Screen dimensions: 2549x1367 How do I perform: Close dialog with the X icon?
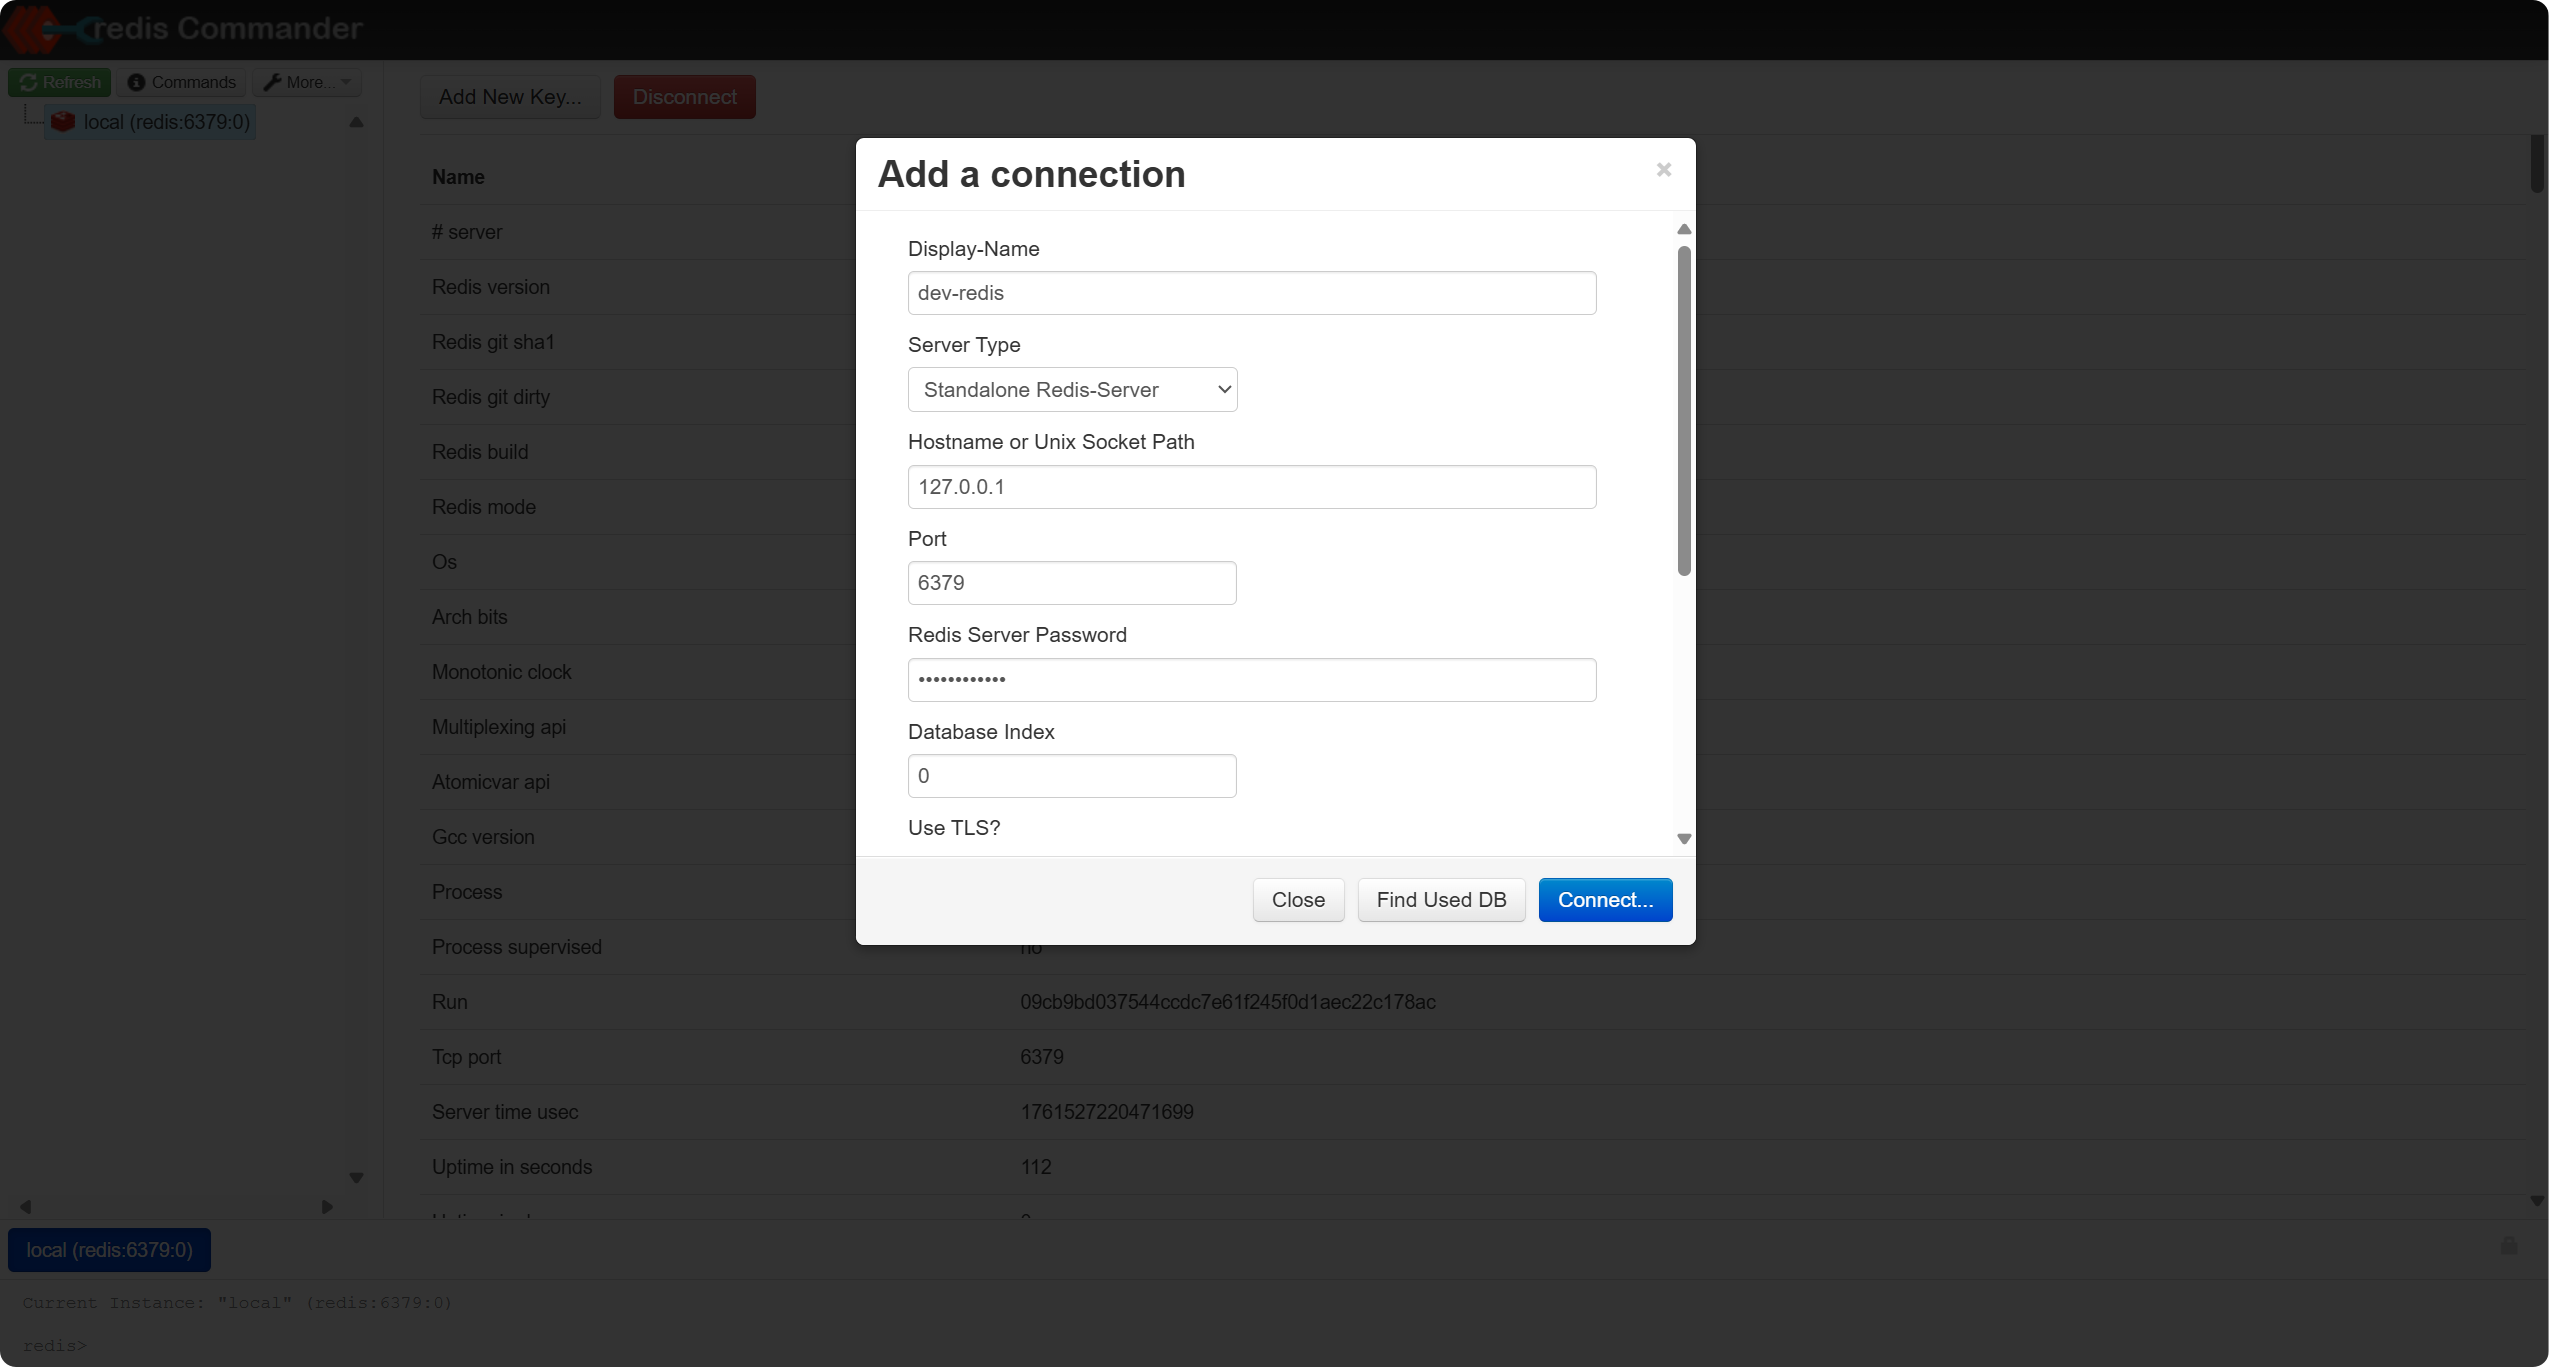[x=1663, y=170]
